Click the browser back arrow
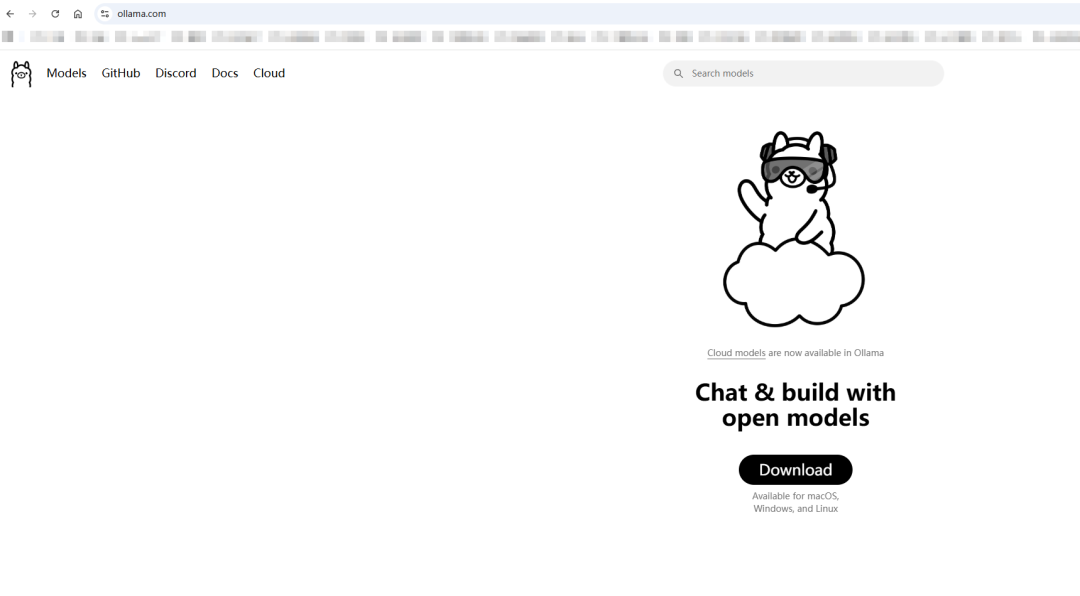The height and width of the screenshot is (596, 1080). point(10,14)
